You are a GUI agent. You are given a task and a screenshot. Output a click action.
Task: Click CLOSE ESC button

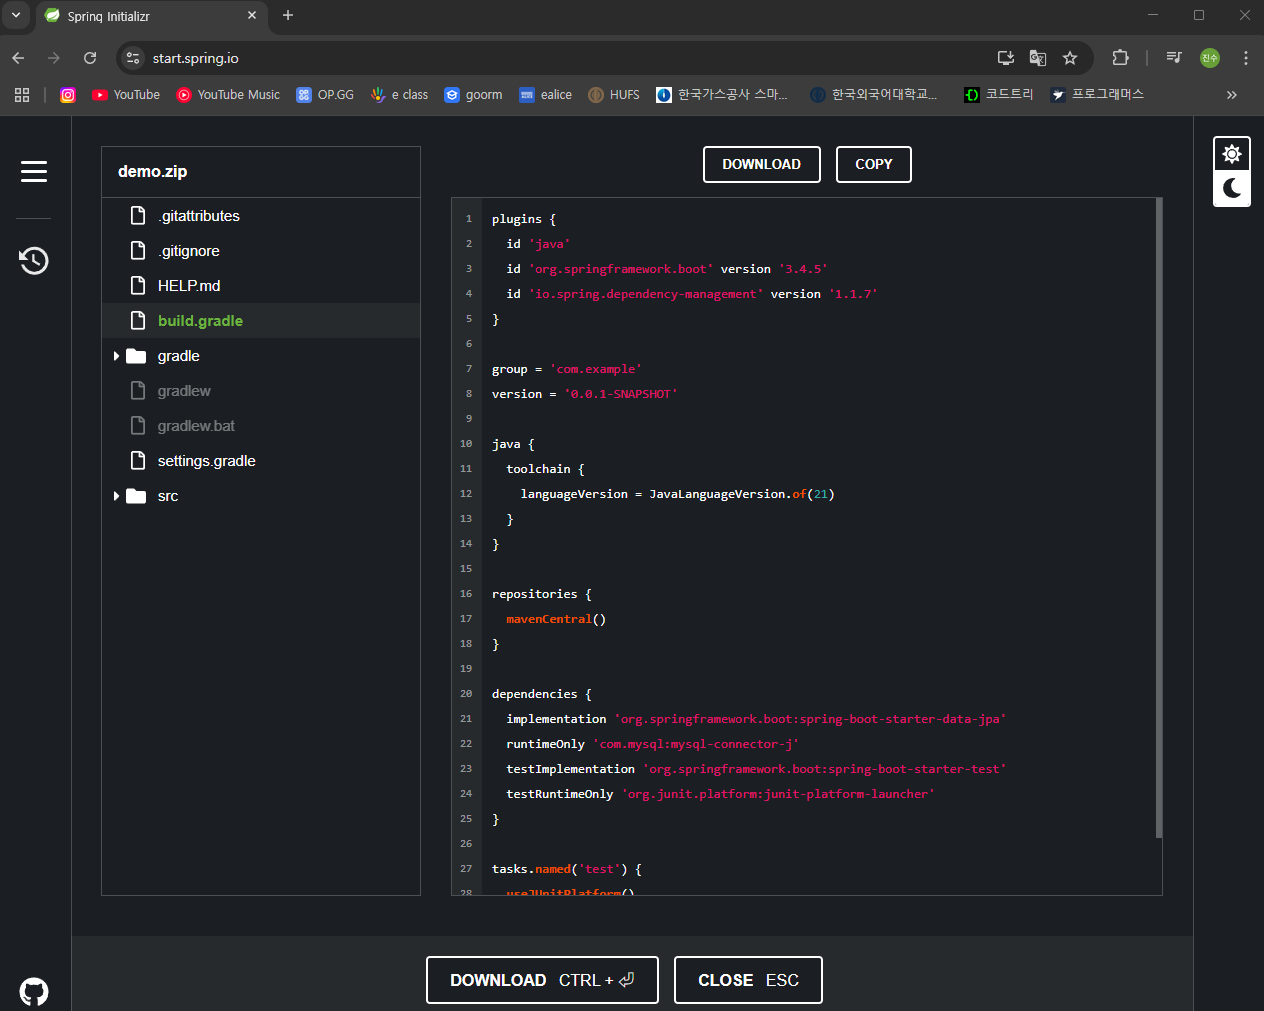pos(748,980)
